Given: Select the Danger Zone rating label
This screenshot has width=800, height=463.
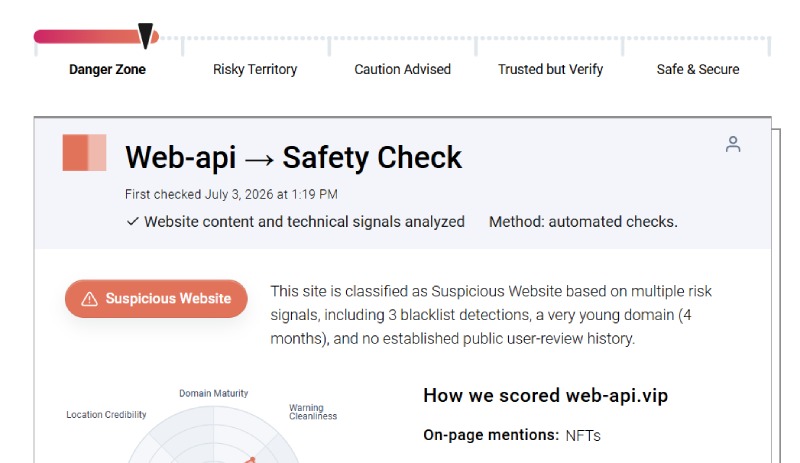Looking at the screenshot, I should (x=107, y=69).
